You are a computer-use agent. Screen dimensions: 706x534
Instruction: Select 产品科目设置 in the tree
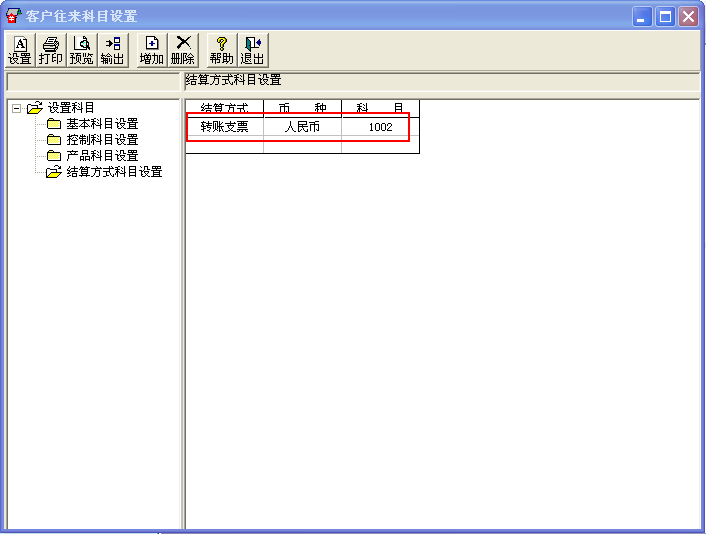click(x=102, y=156)
